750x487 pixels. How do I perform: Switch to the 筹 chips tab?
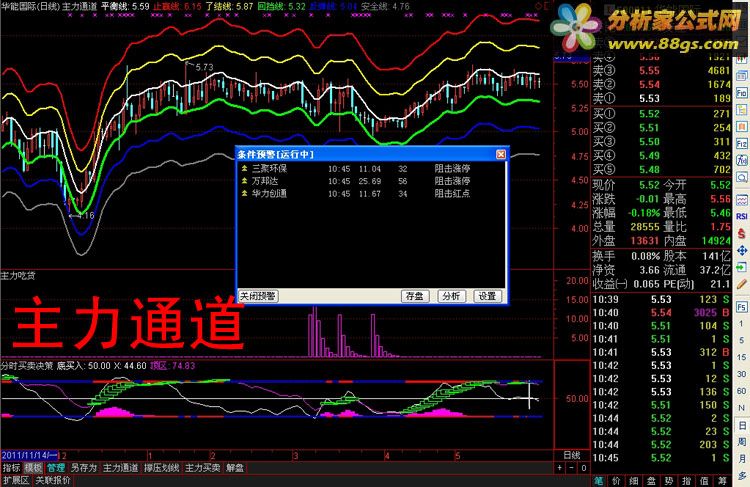tap(722, 480)
